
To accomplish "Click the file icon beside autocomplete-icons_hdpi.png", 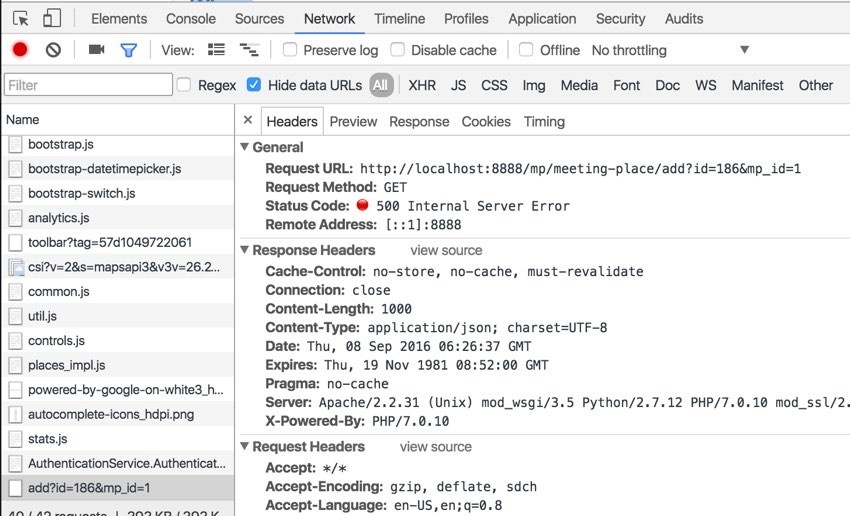I will point(15,415).
